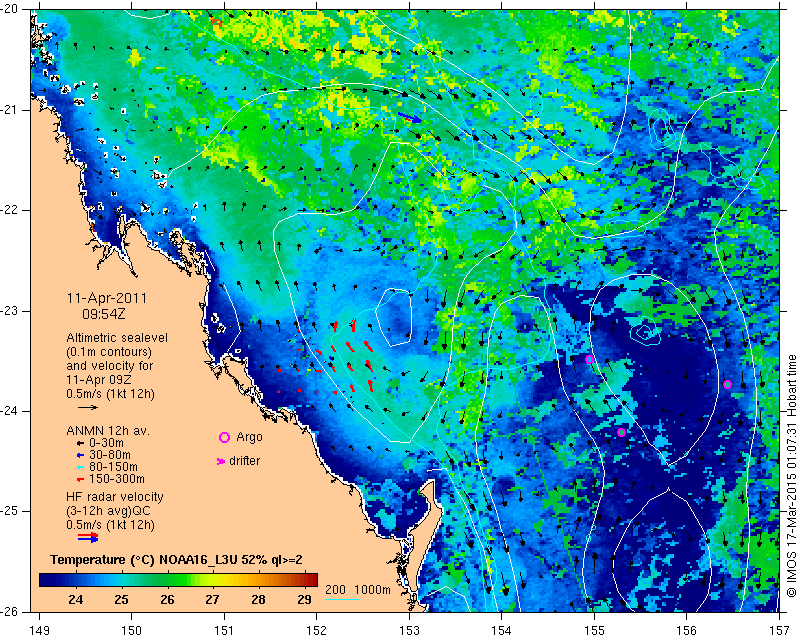Click the 'ANMN 12h av.' heading
This screenshot has width=800, height=640.
point(108,430)
